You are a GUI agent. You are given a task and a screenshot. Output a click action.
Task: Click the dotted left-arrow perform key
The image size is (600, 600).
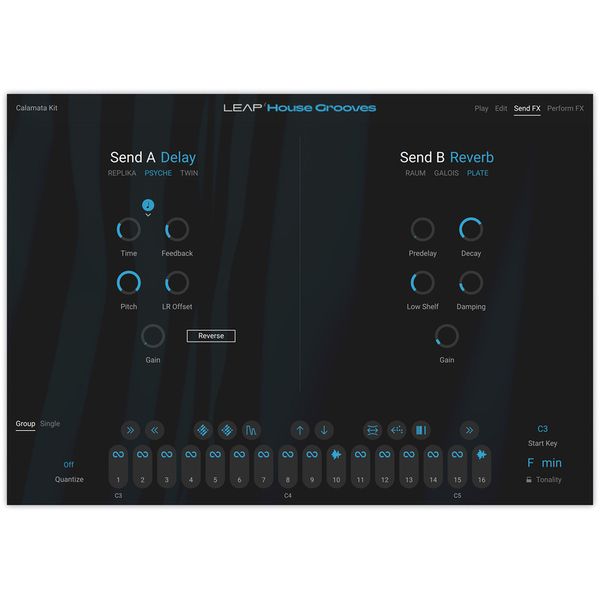point(397,430)
